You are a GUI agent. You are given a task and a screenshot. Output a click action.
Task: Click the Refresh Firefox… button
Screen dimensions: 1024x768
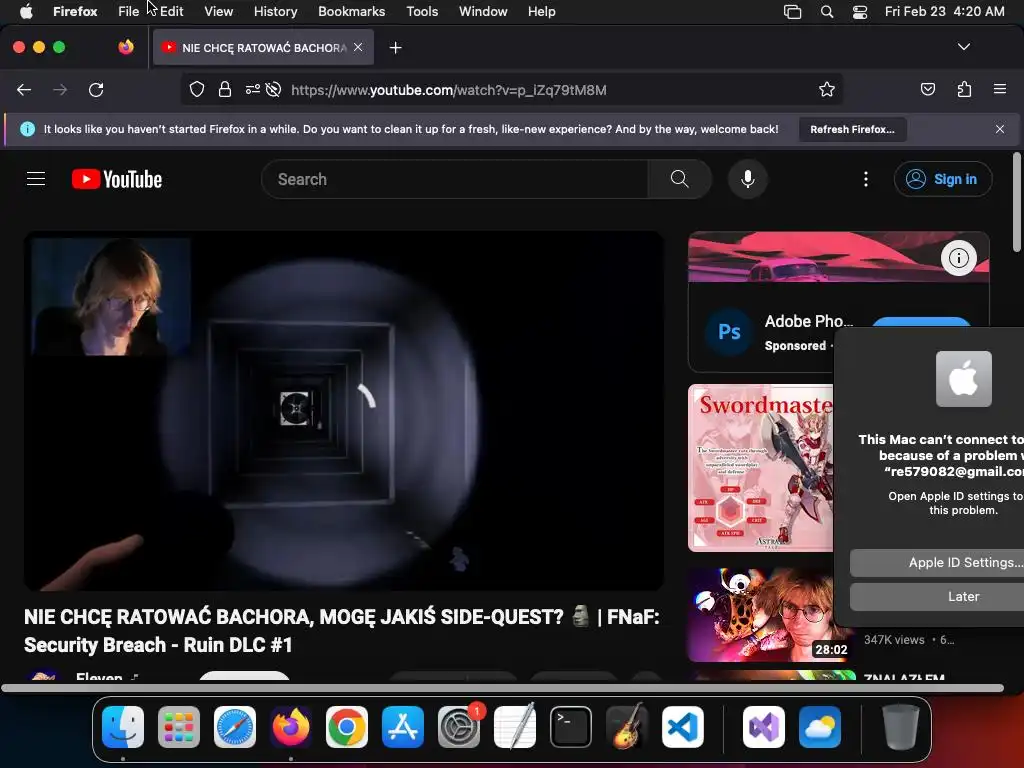point(852,129)
